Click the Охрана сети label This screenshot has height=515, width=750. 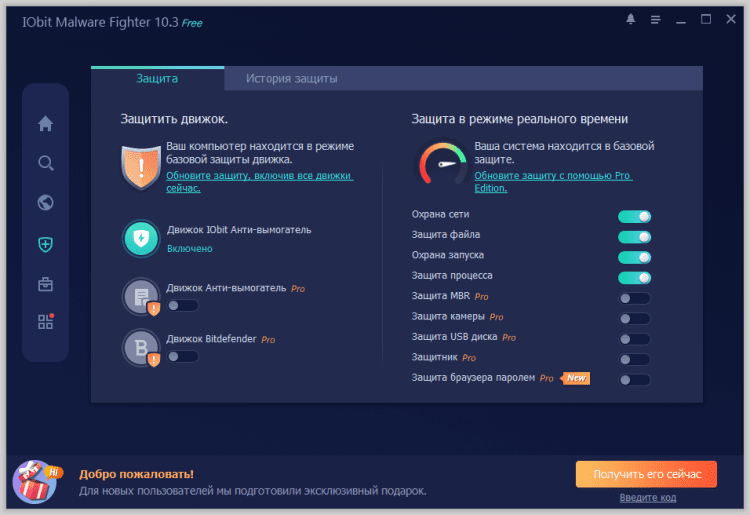click(x=440, y=214)
